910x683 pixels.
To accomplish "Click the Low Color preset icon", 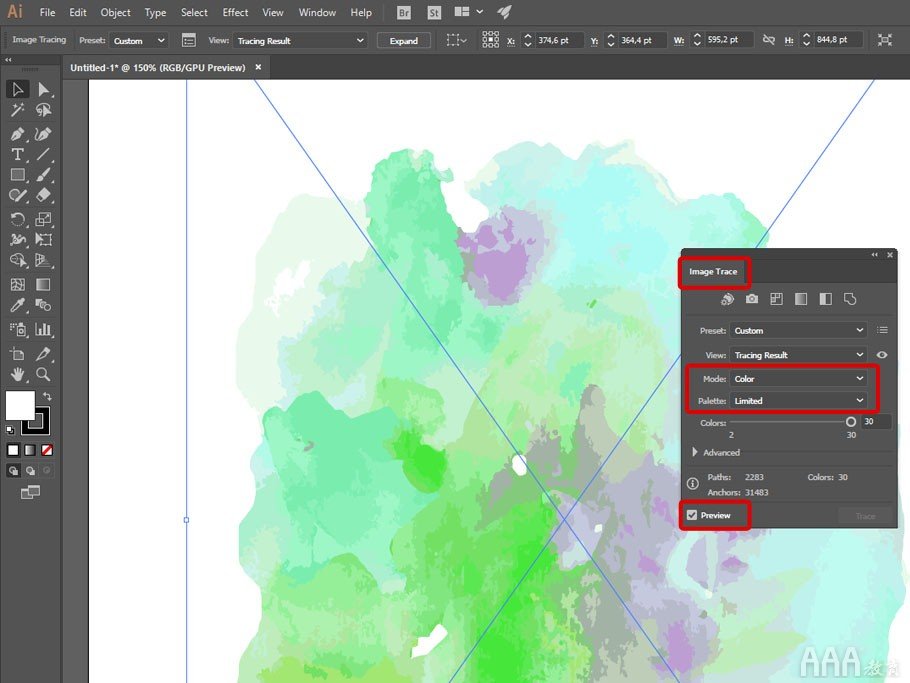I will tap(777, 299).
